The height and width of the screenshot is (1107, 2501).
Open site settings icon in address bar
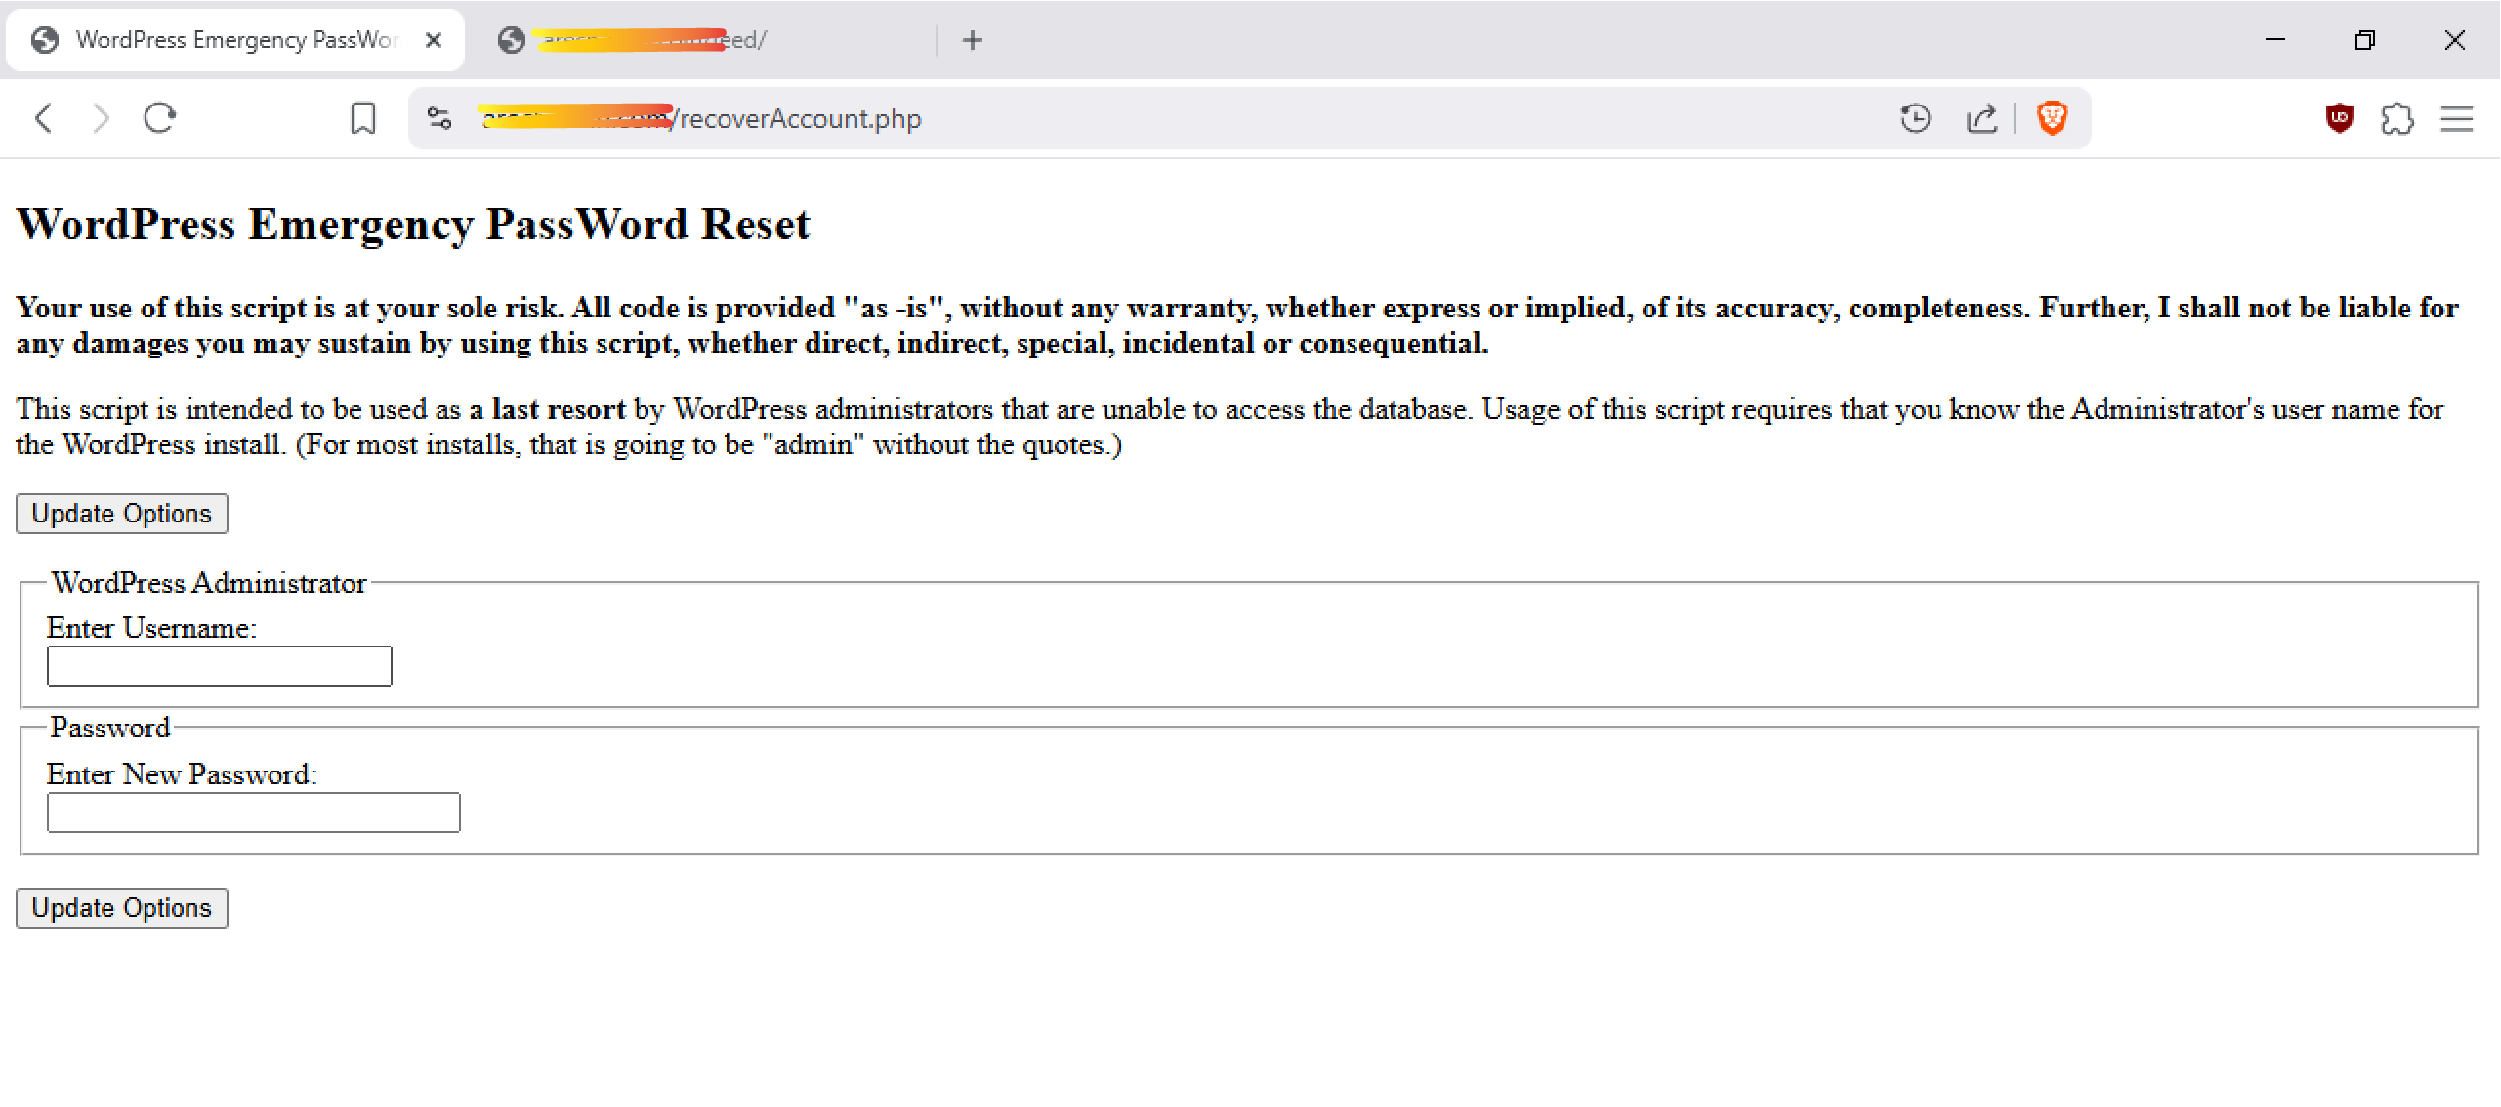pos(439,118)
